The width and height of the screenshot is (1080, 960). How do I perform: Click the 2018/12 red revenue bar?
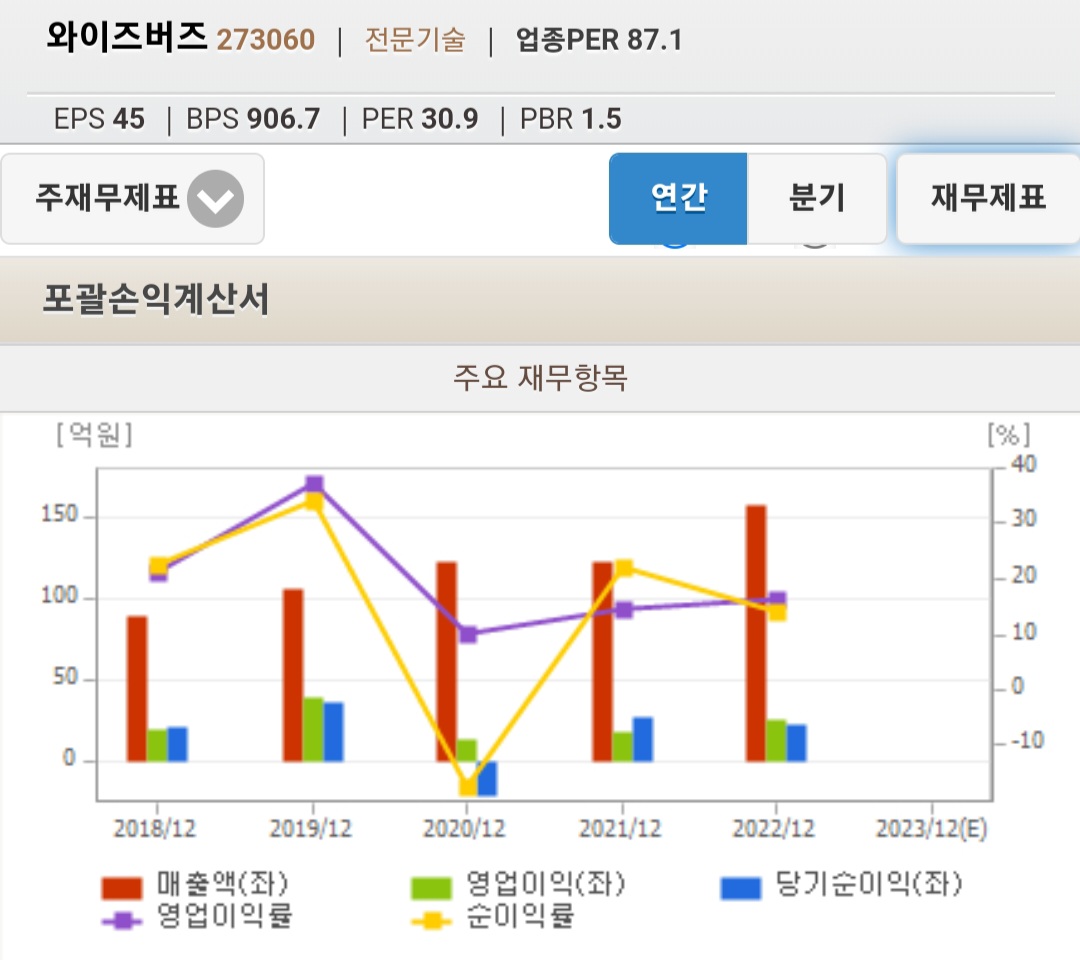pyautogui.click(x=137, y=689)
